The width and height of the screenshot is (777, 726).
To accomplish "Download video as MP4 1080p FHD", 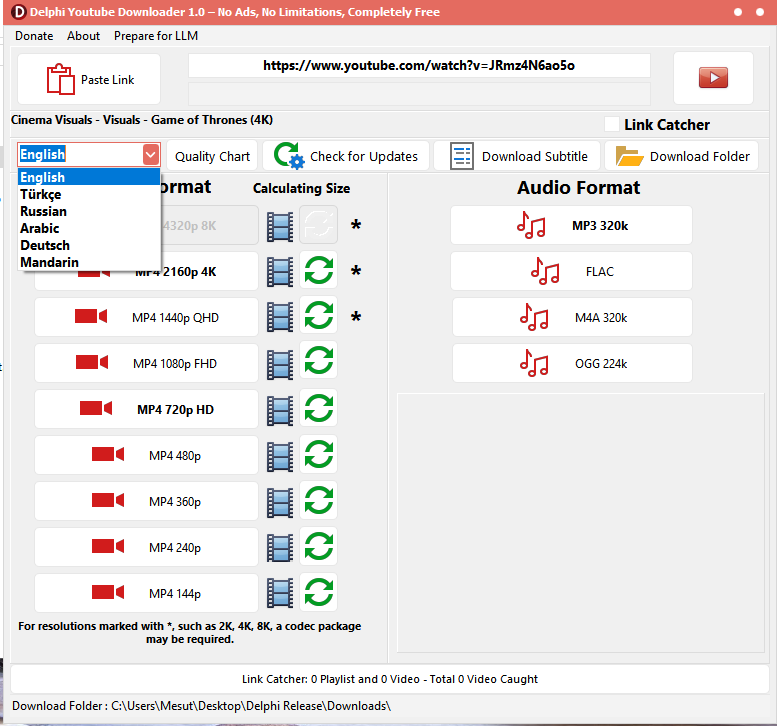I will tap(146, 363).
